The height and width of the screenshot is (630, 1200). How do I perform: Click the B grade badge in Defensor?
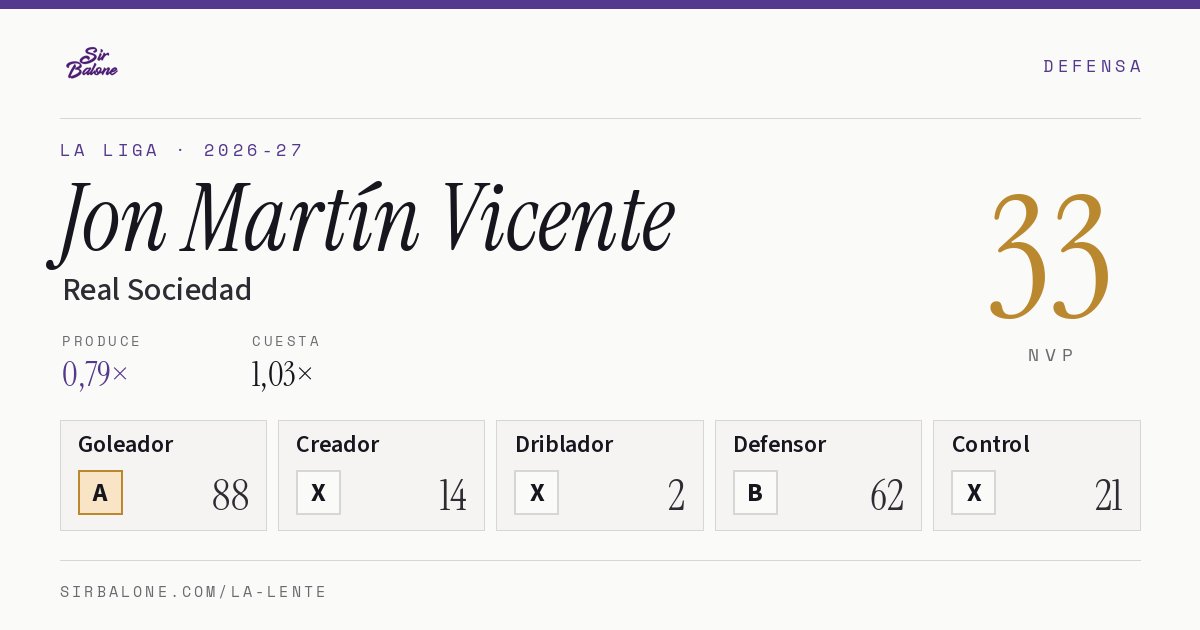pyautogui.click(x=755, y=493)
